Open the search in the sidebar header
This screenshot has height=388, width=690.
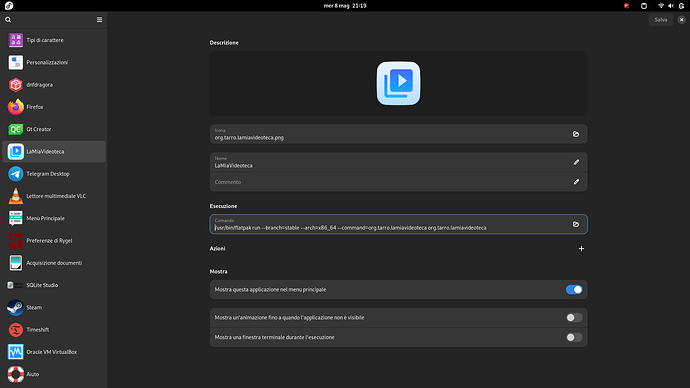coord(8,20)
